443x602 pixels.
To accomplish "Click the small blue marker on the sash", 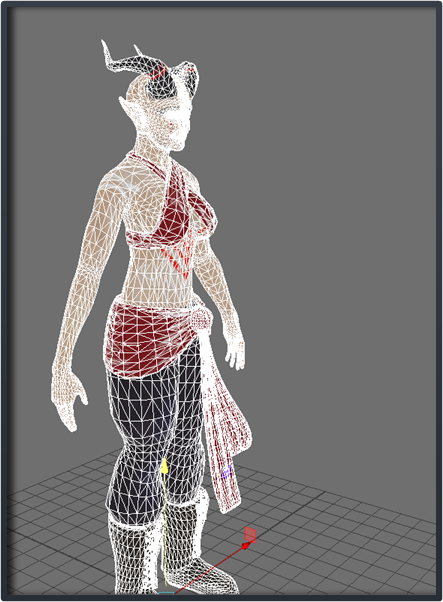I will pyautogui.click(x=226, y=471).
